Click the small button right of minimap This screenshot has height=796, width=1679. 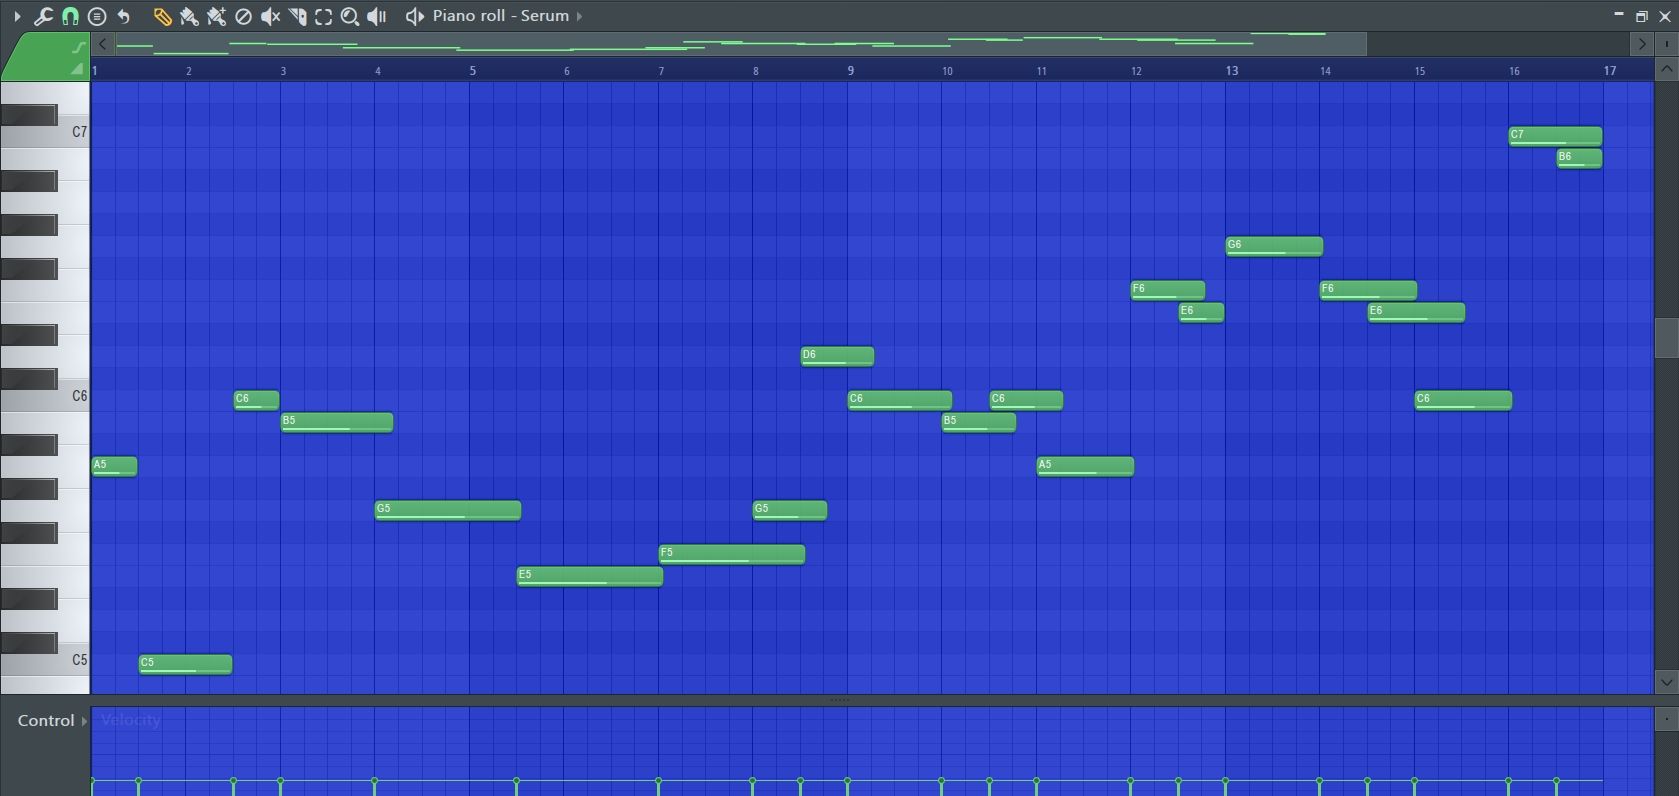[x=1666, y=44]
